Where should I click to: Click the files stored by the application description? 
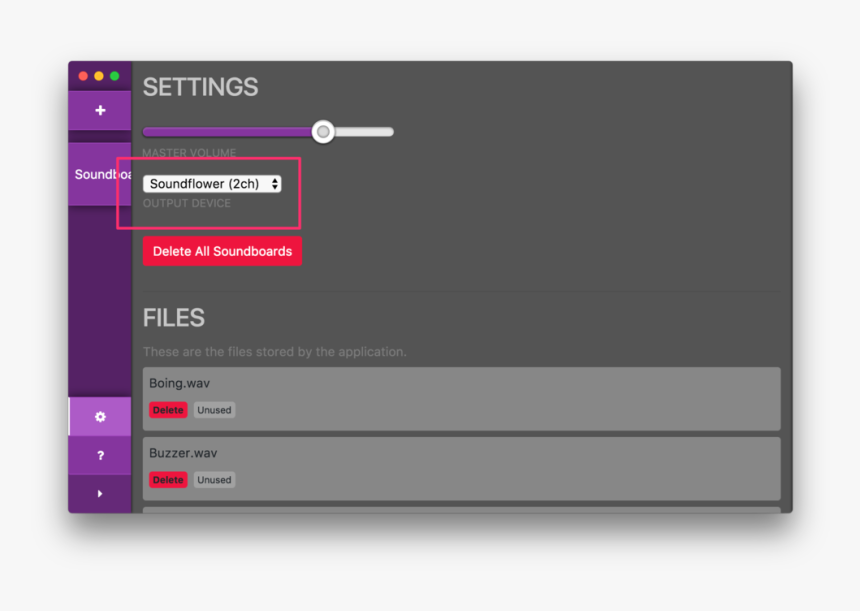point(275,352)
